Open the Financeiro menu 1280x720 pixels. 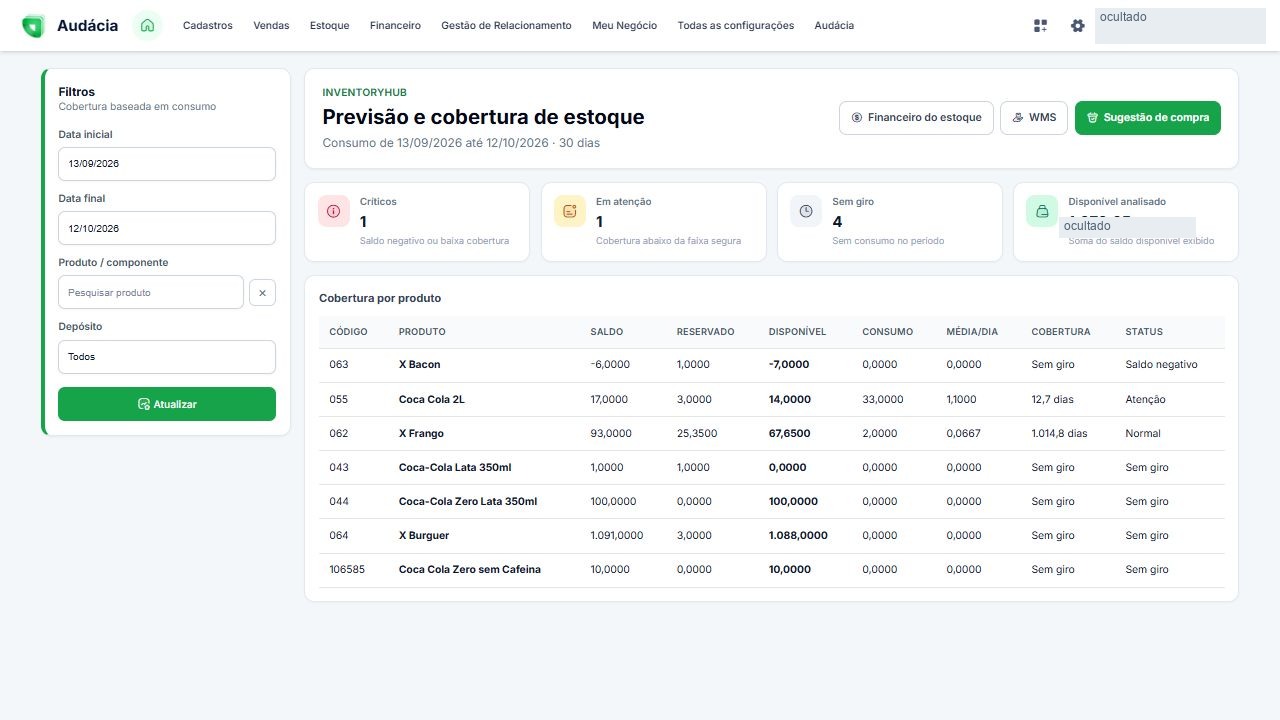point(395,26)
